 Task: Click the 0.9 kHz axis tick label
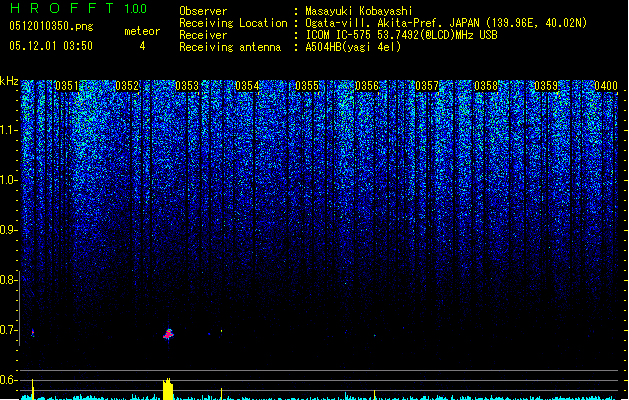[8, 230]
